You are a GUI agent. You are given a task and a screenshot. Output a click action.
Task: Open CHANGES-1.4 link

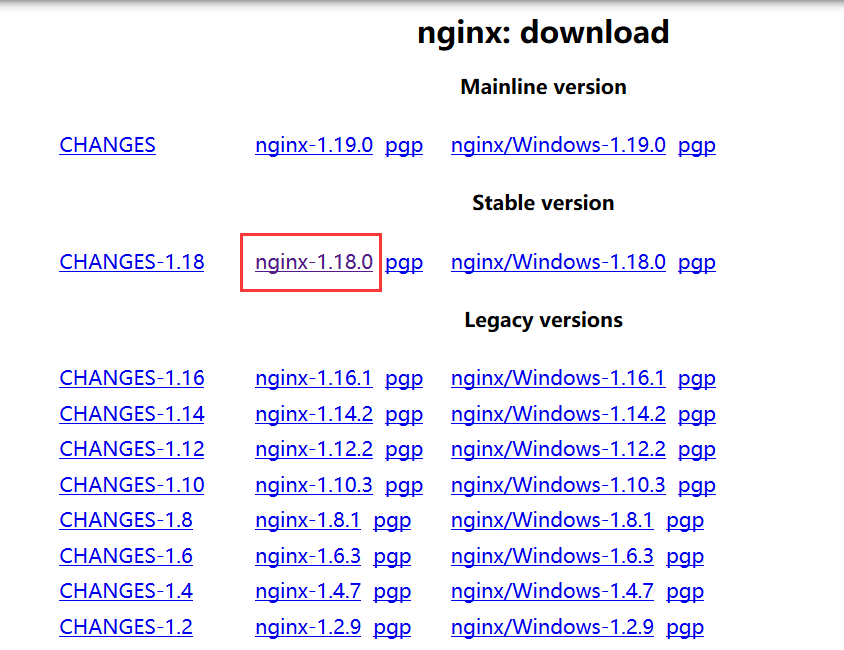coord(126,591)
